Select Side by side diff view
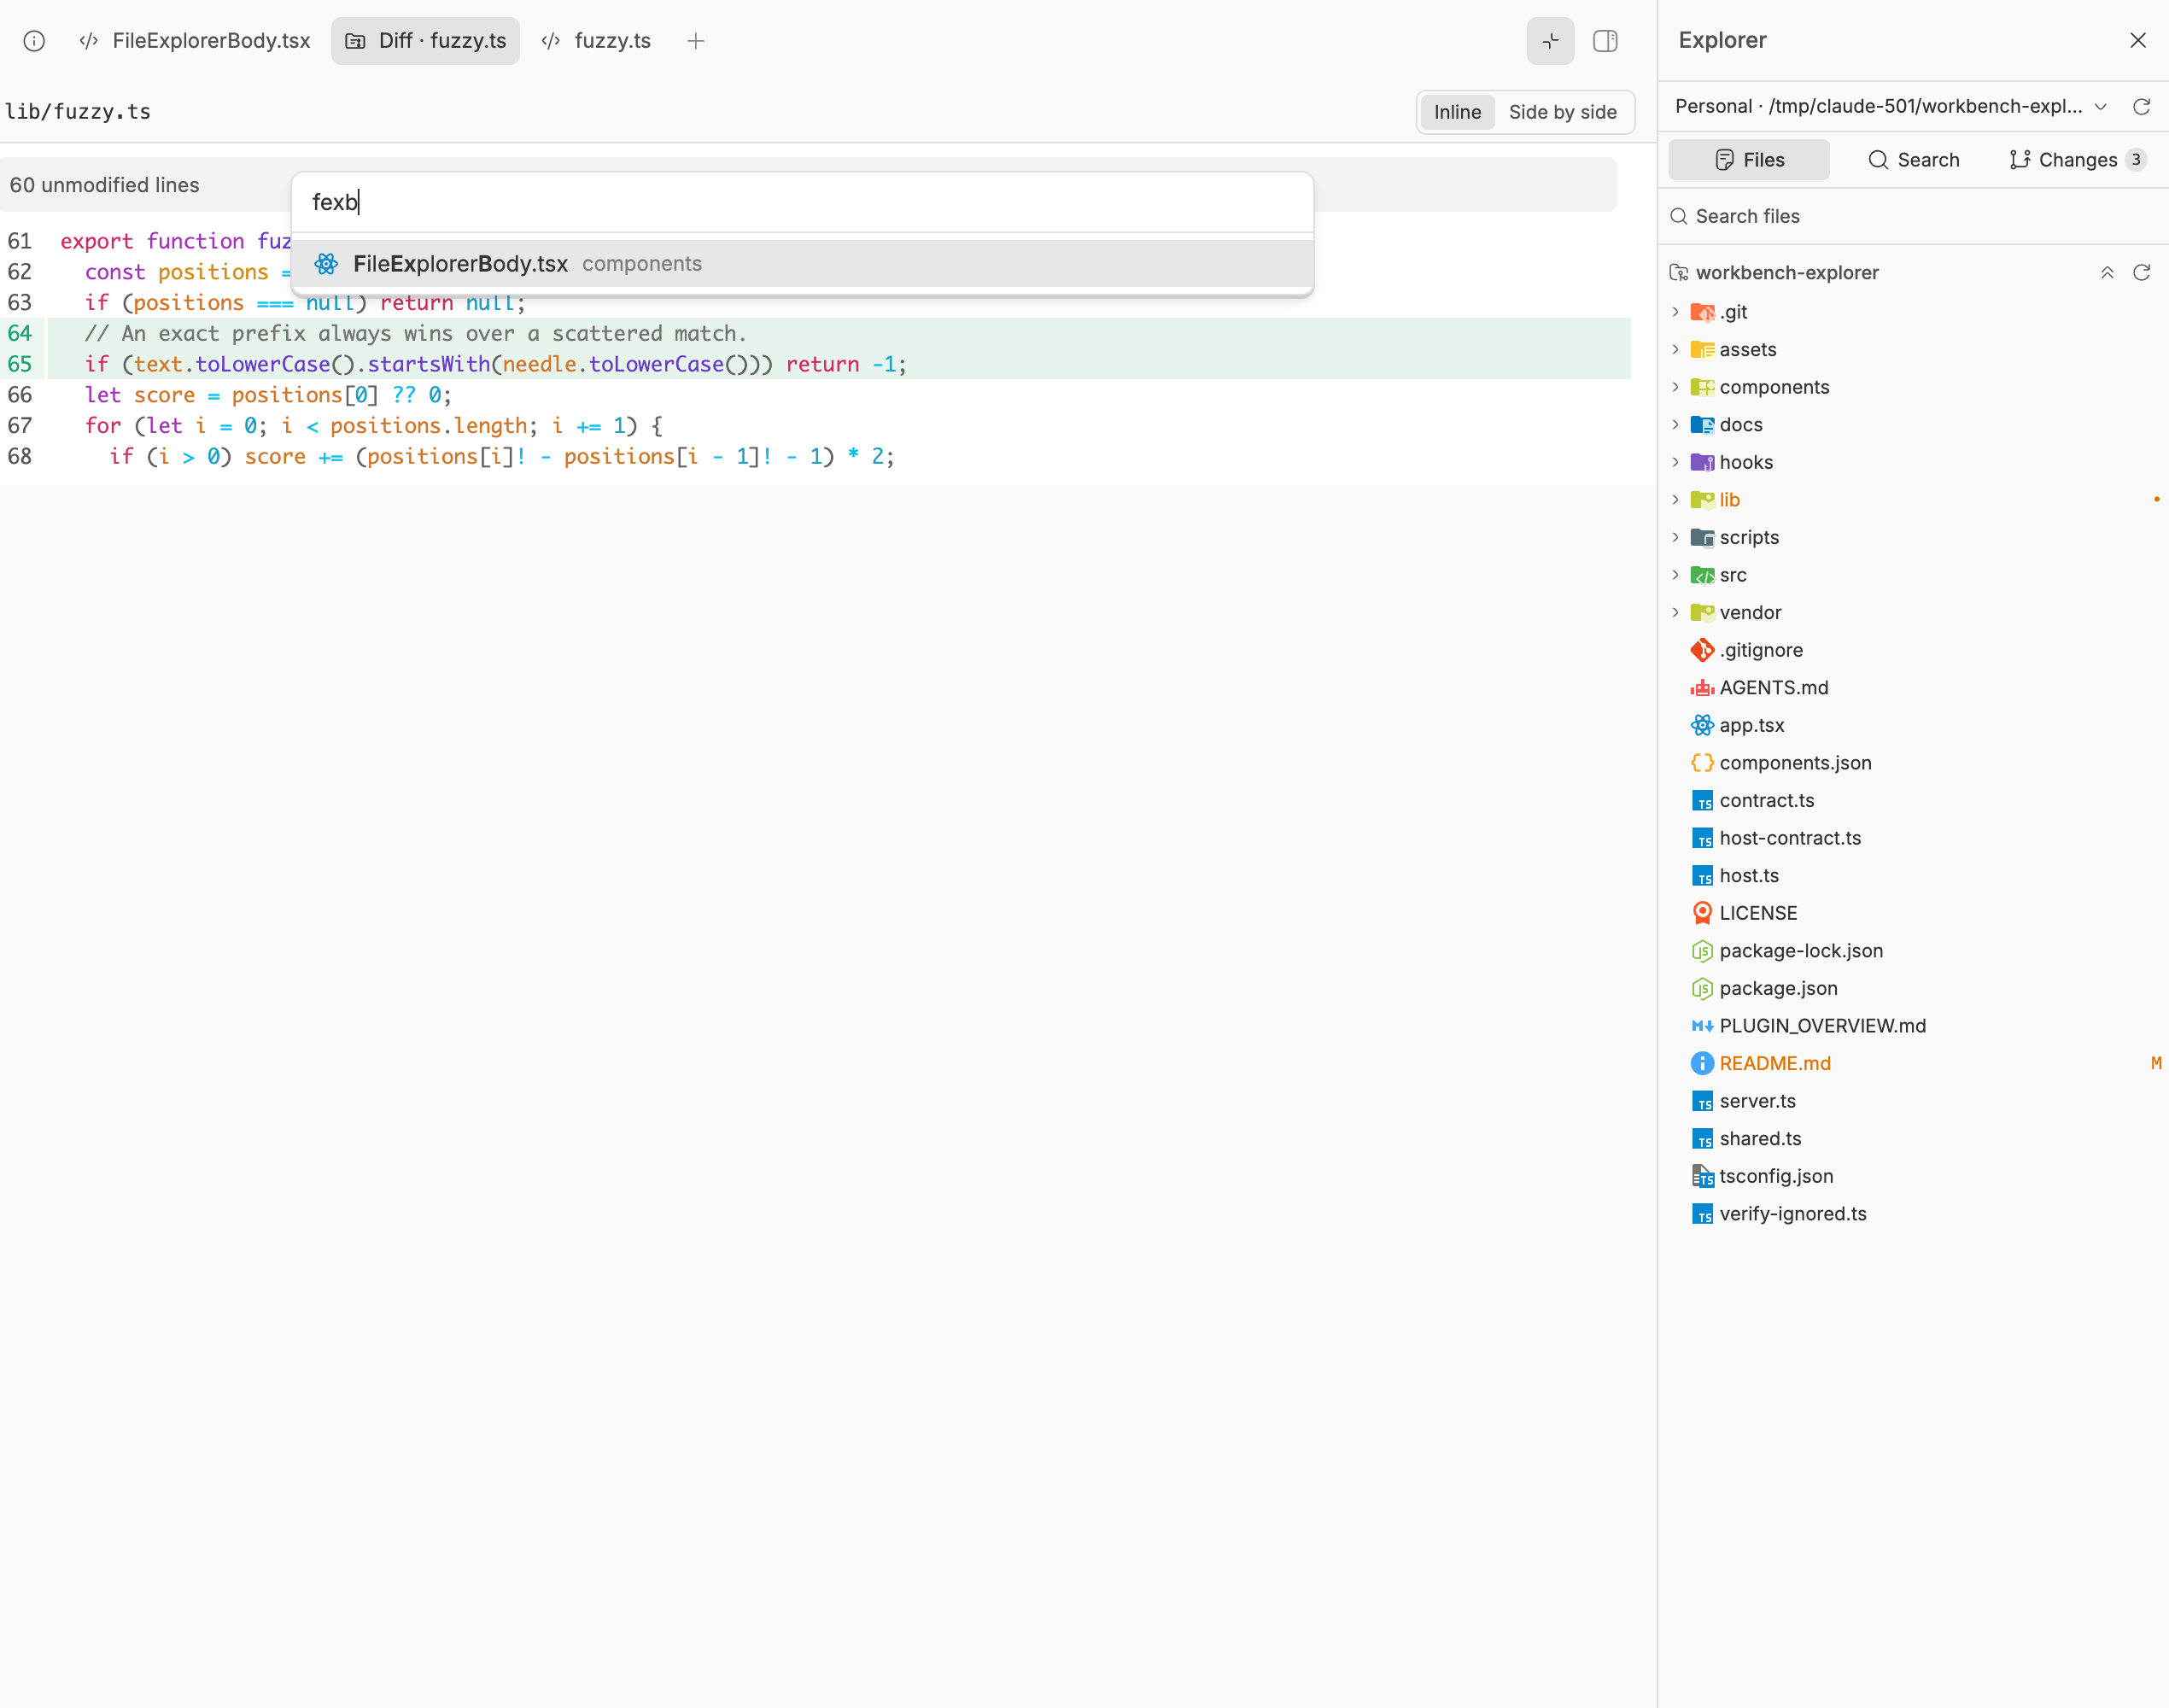The width and height of the screenshot is (2169, 1708). pyautogui.click(x=1562, y=112)
